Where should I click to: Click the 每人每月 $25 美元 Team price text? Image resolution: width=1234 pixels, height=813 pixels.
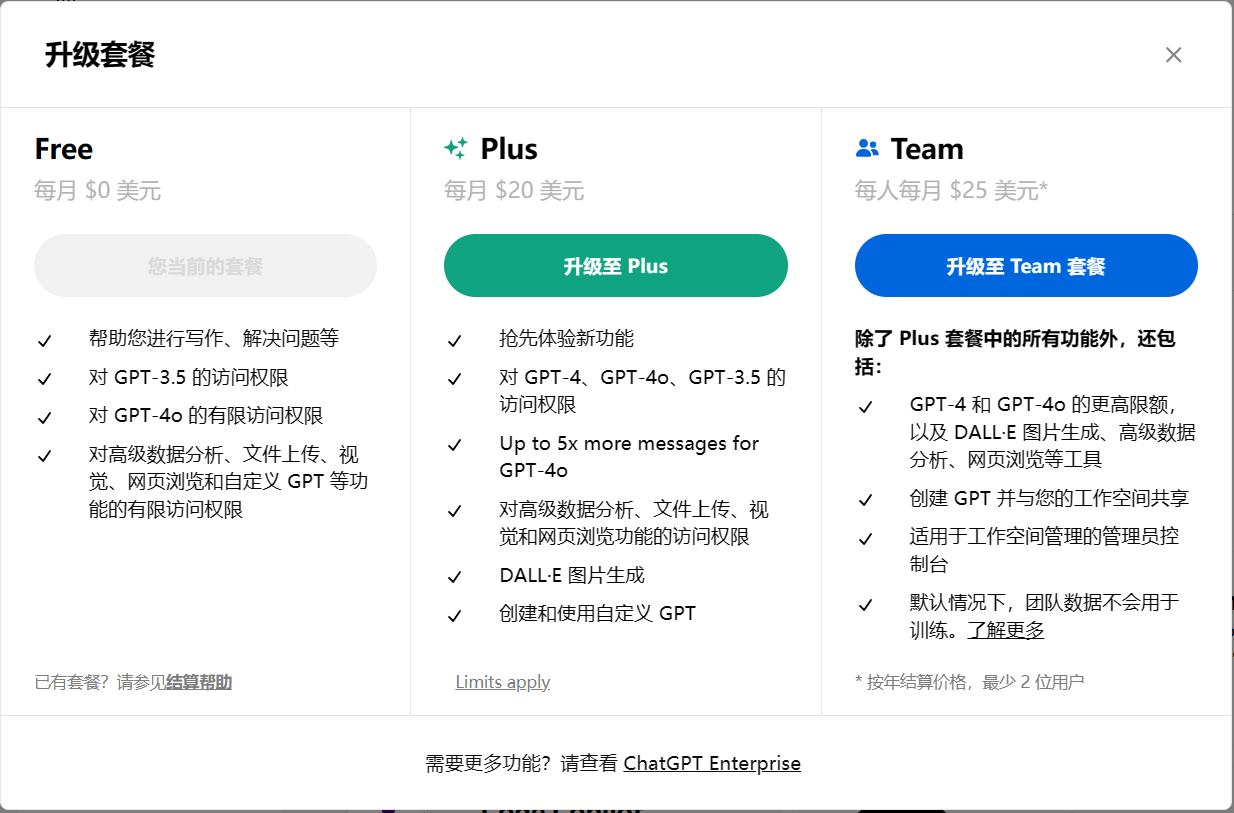950,190
